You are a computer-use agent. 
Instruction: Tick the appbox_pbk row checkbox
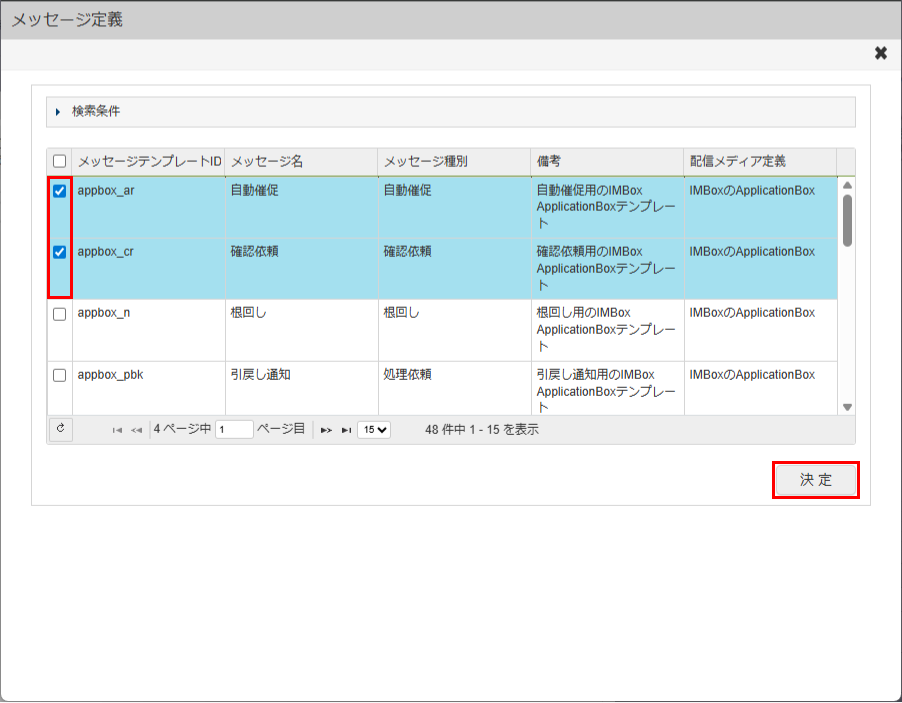tap(59, 376)
